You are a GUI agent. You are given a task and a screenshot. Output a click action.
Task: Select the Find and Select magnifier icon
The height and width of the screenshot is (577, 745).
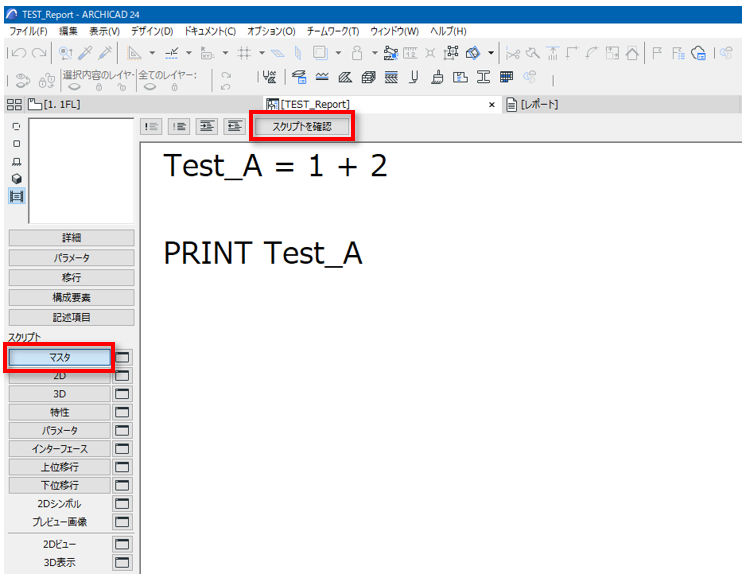(65, 53)
